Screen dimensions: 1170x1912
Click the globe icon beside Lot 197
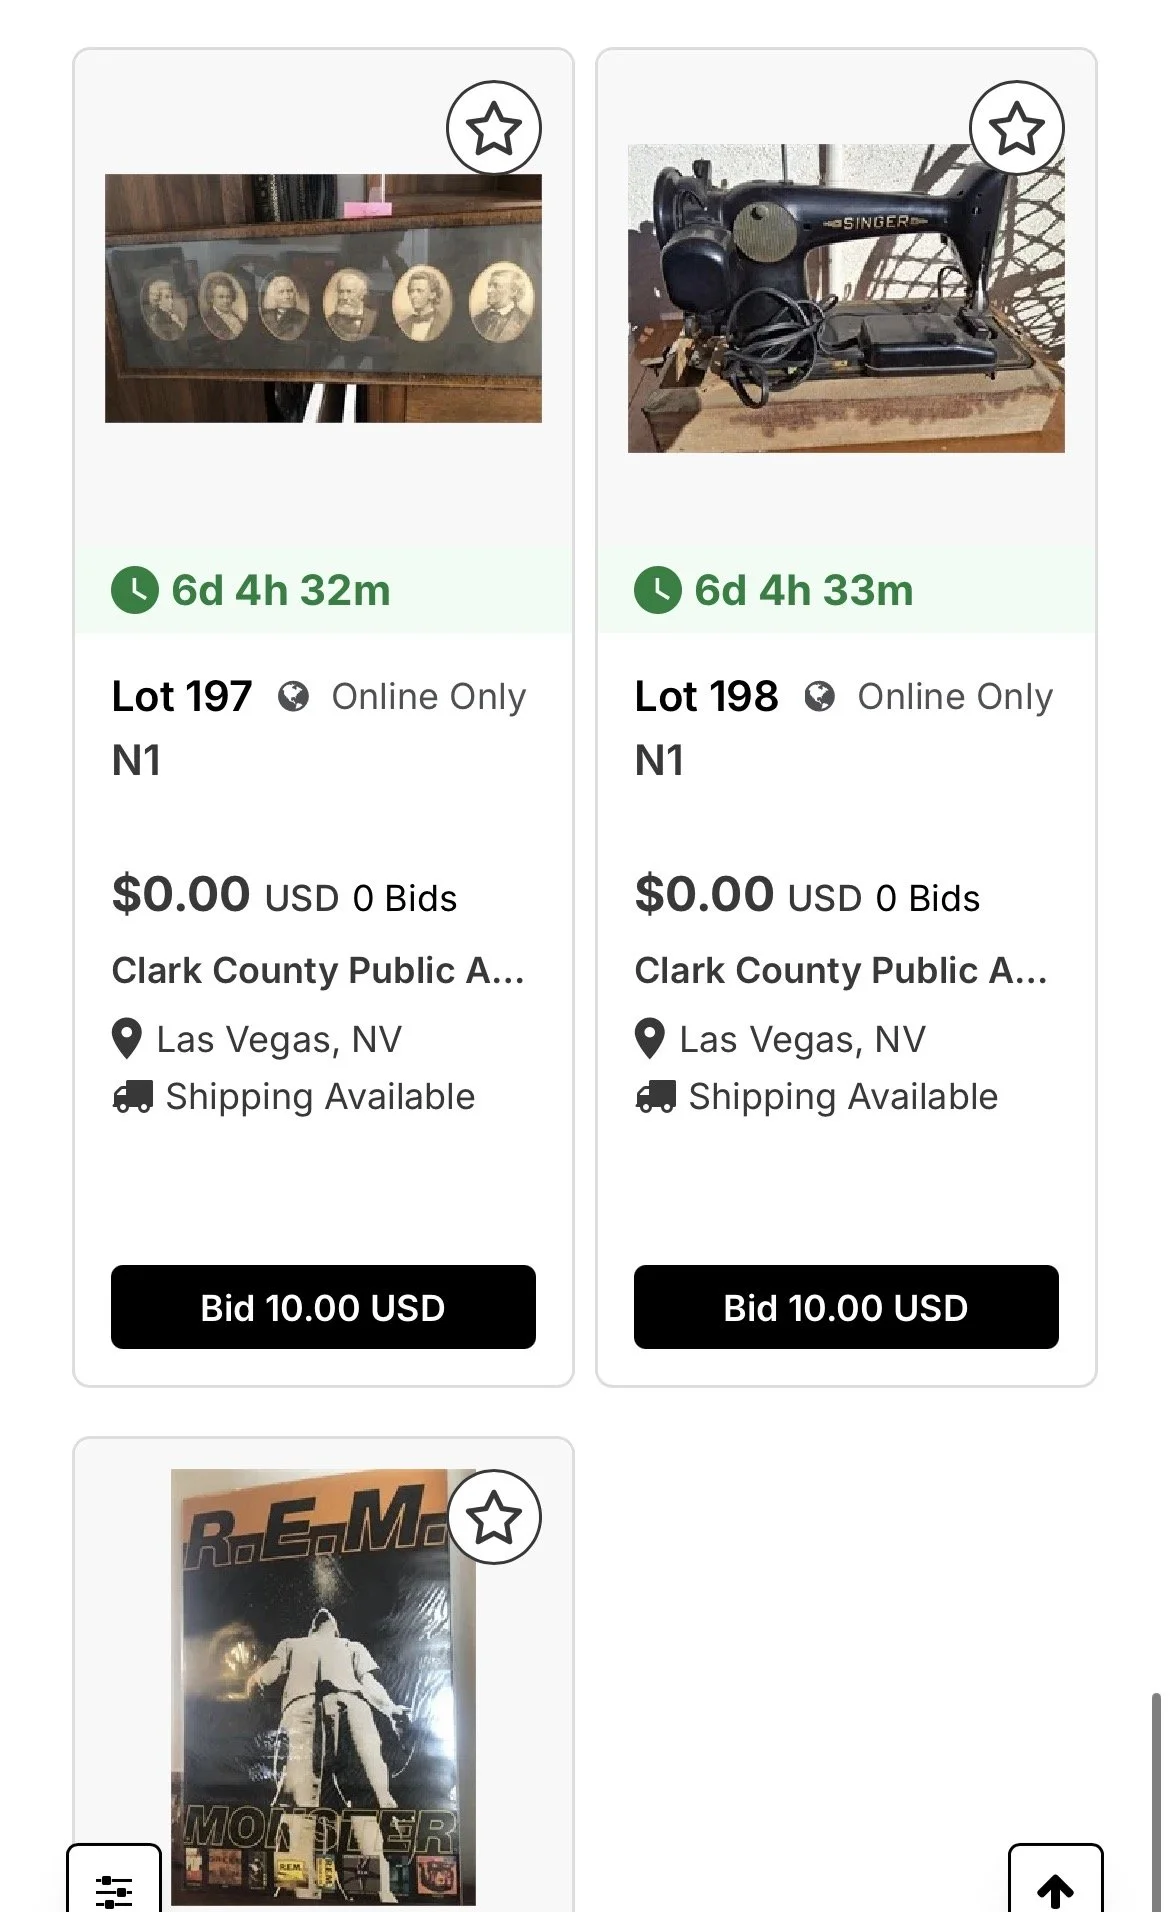[293, 696]
